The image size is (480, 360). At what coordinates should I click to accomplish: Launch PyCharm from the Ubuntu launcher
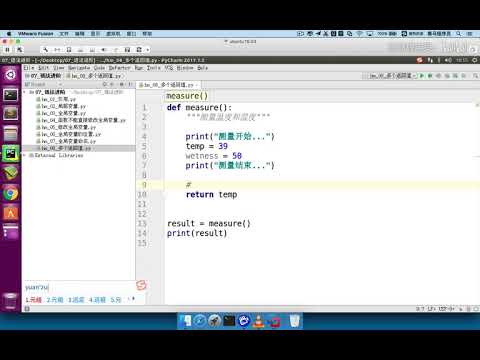pyautogui.click(x=10, y=153)
